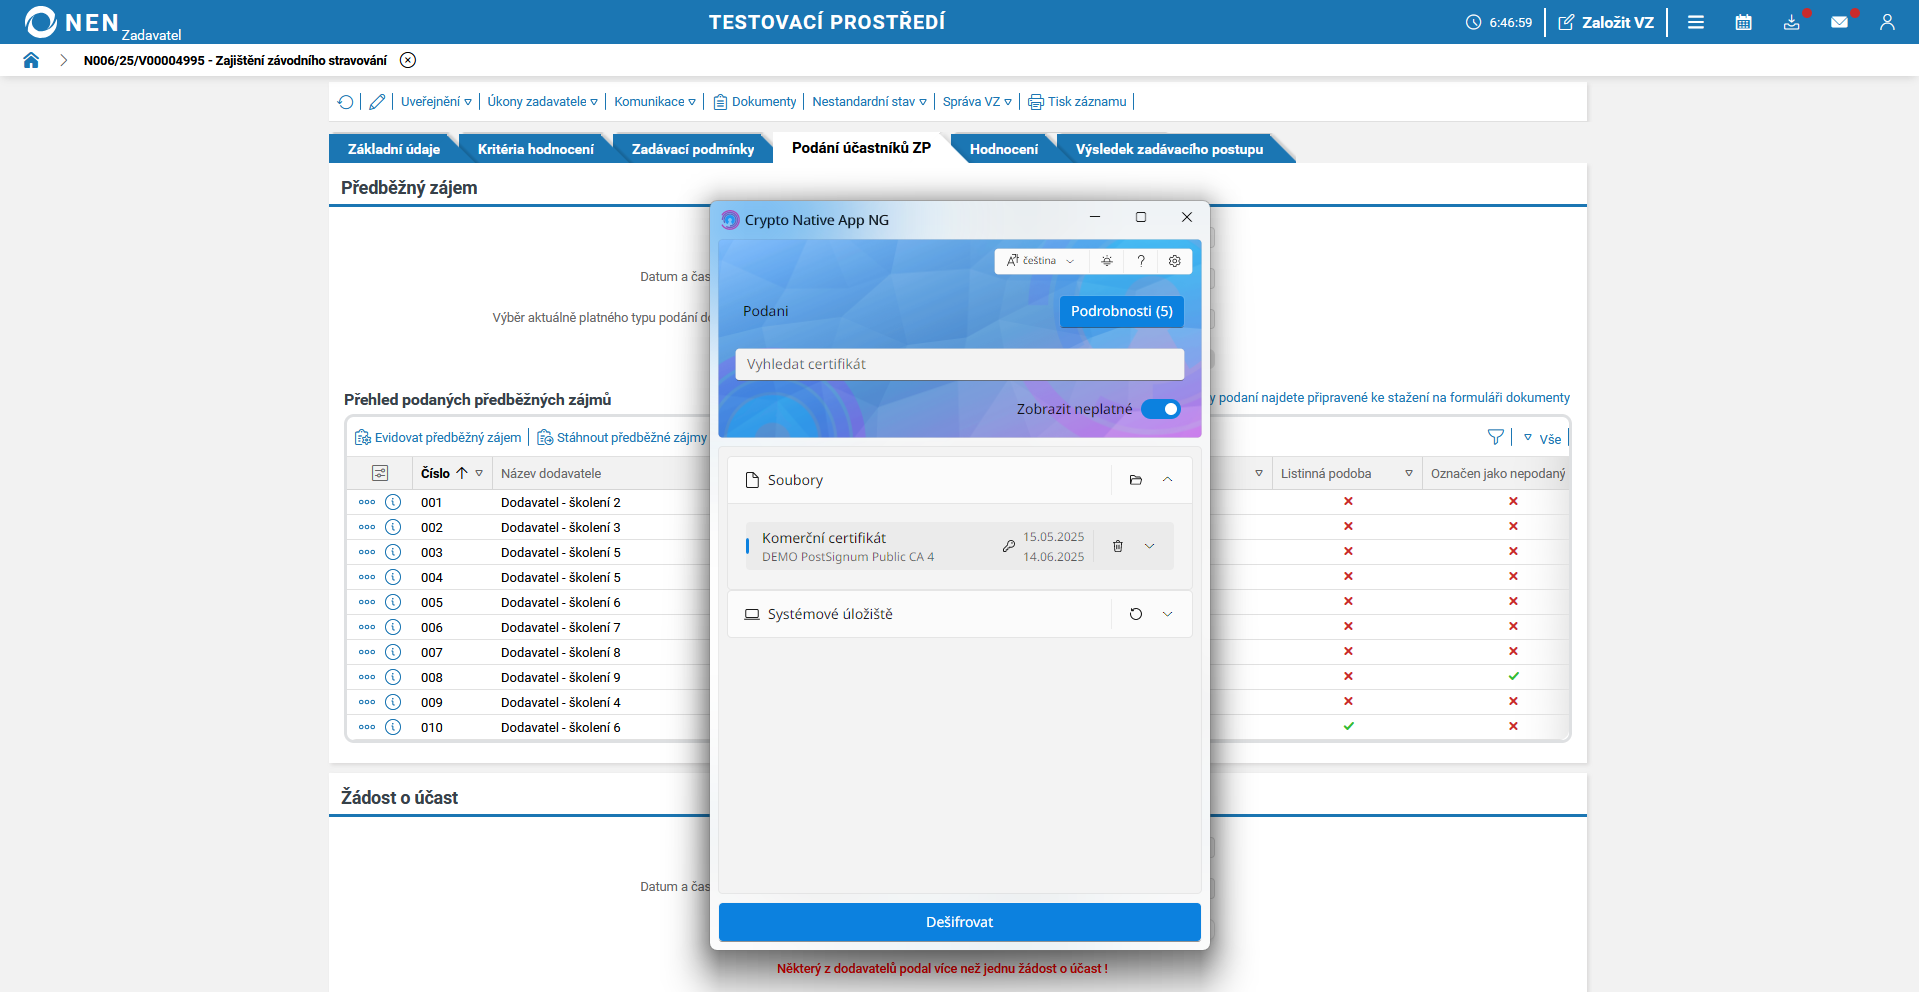Open row 008 three-dot actions menu
The width and height of the screenshot is (1919, 992).
tap(367, 677)
